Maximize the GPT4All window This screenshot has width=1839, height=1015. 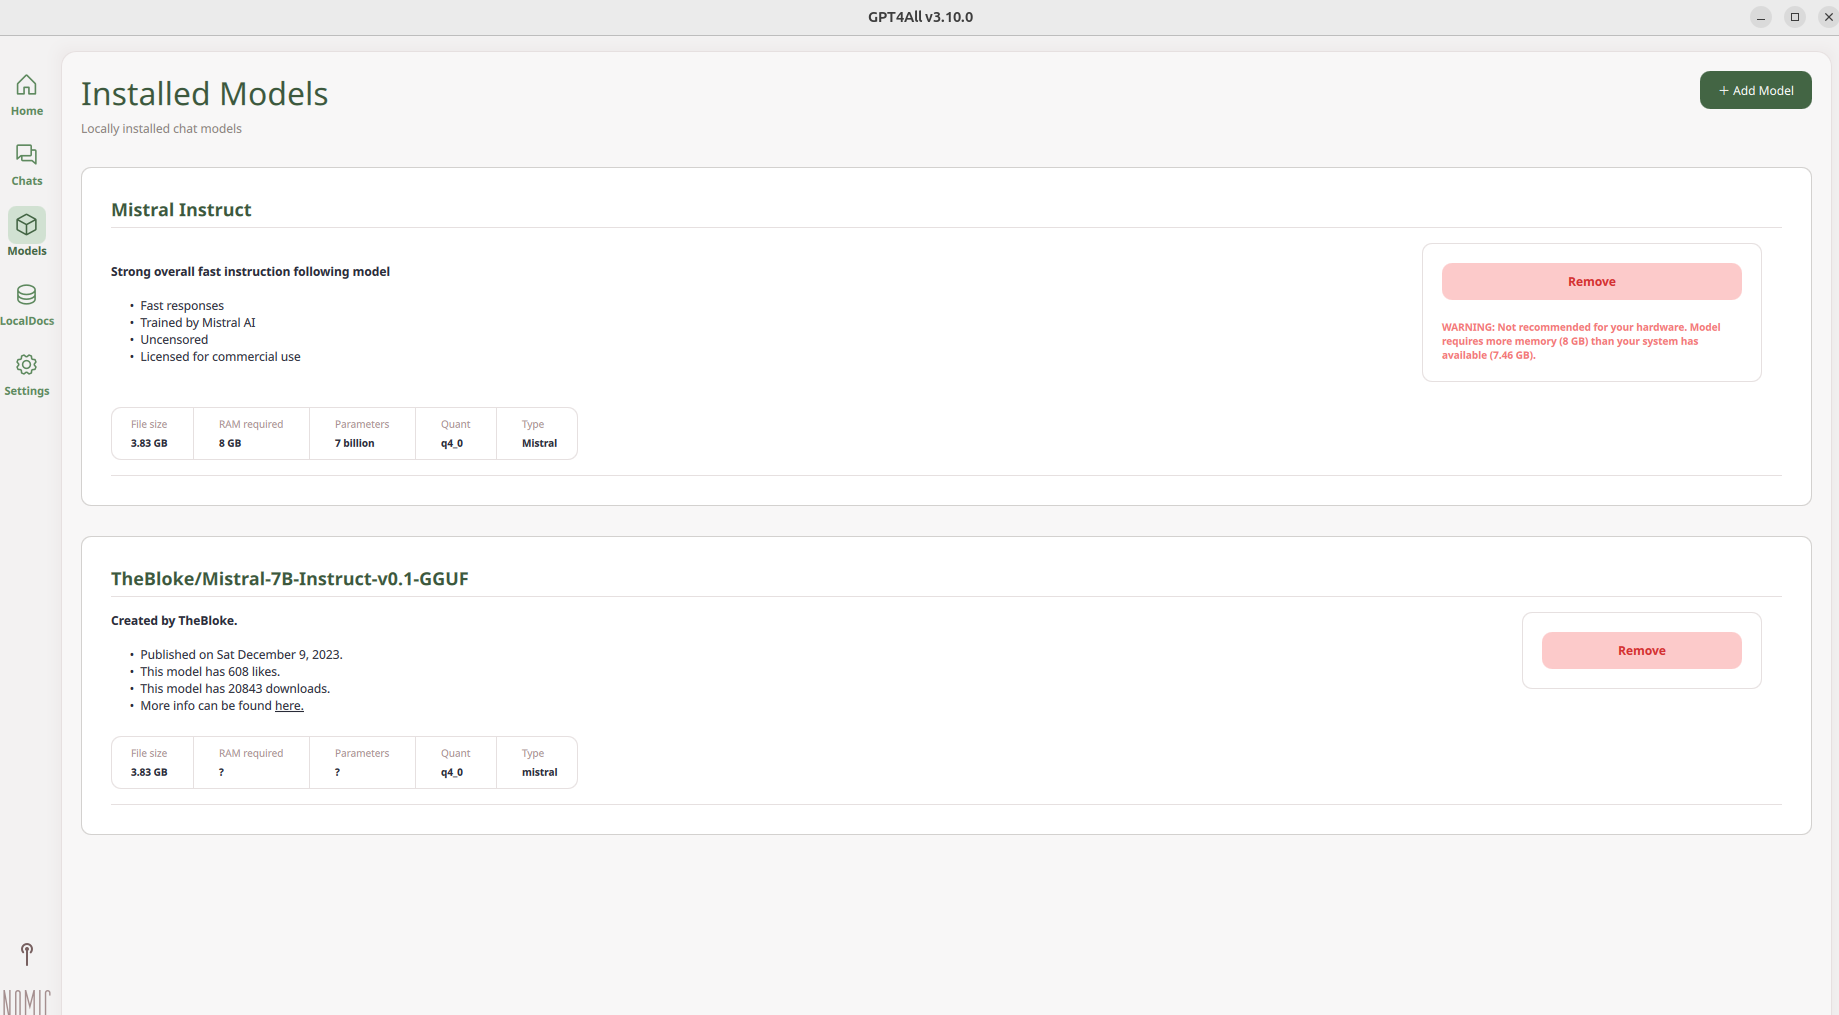(x=1795, y=17)
